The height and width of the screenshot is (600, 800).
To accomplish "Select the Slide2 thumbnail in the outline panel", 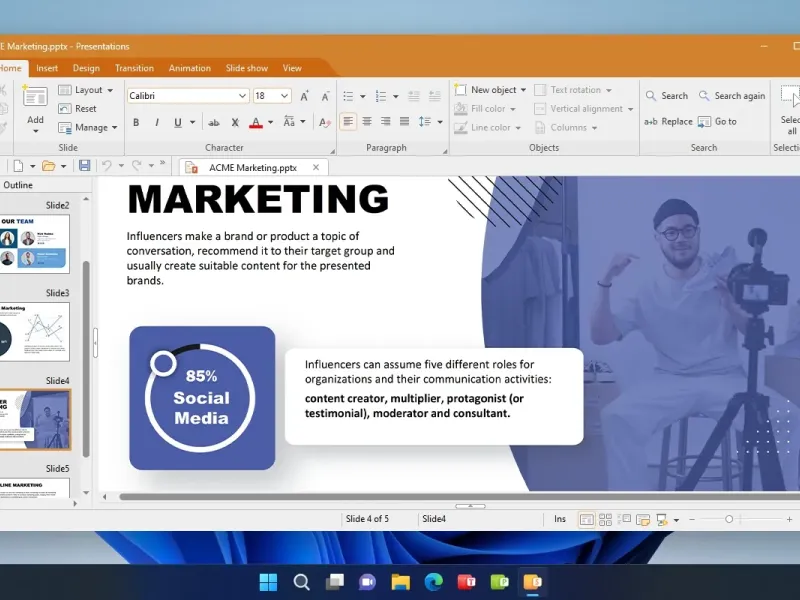I will pyautogui.click(x=35, y=243).
